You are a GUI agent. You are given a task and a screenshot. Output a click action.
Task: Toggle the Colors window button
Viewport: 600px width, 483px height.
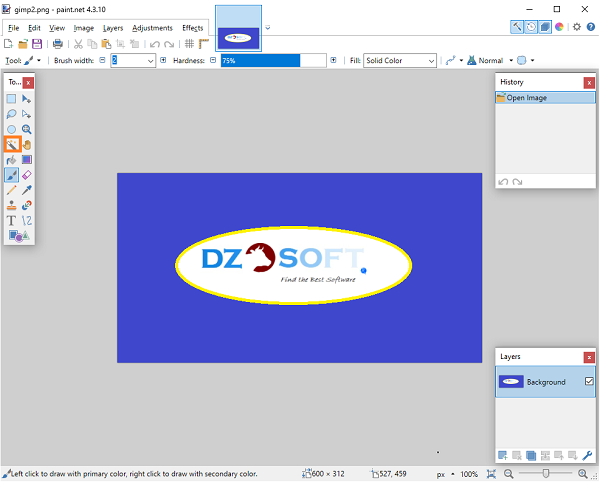pyautogui.click(x=559, y=27)
